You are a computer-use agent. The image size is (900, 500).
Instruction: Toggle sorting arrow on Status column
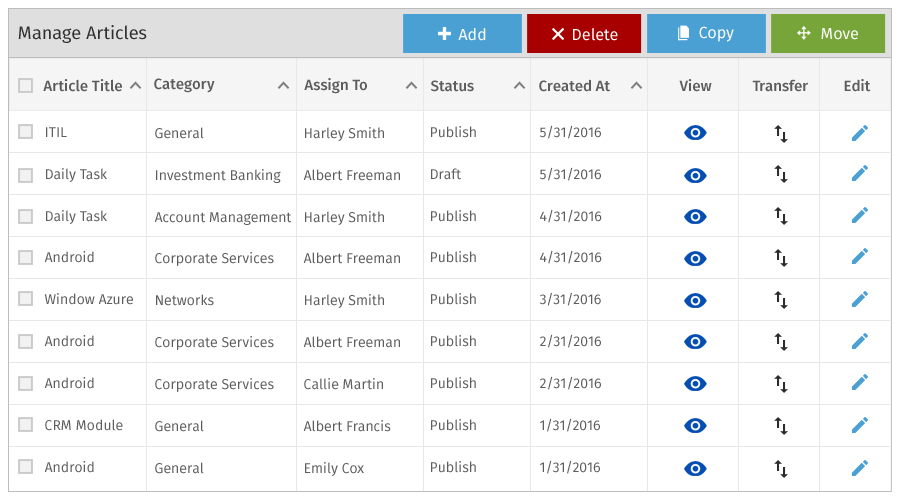click(519, 86)
